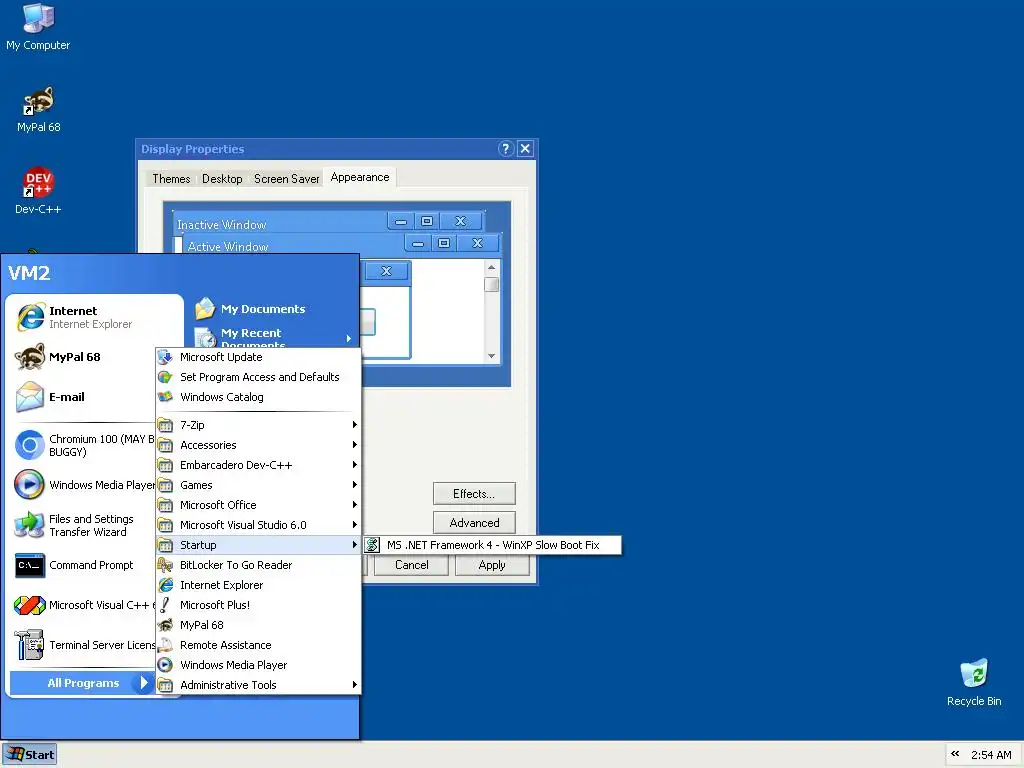Click the MyPal 68 raccoon icon in Start menu
The width and height of the screenshot is (1024, 768).
point(30,357)
